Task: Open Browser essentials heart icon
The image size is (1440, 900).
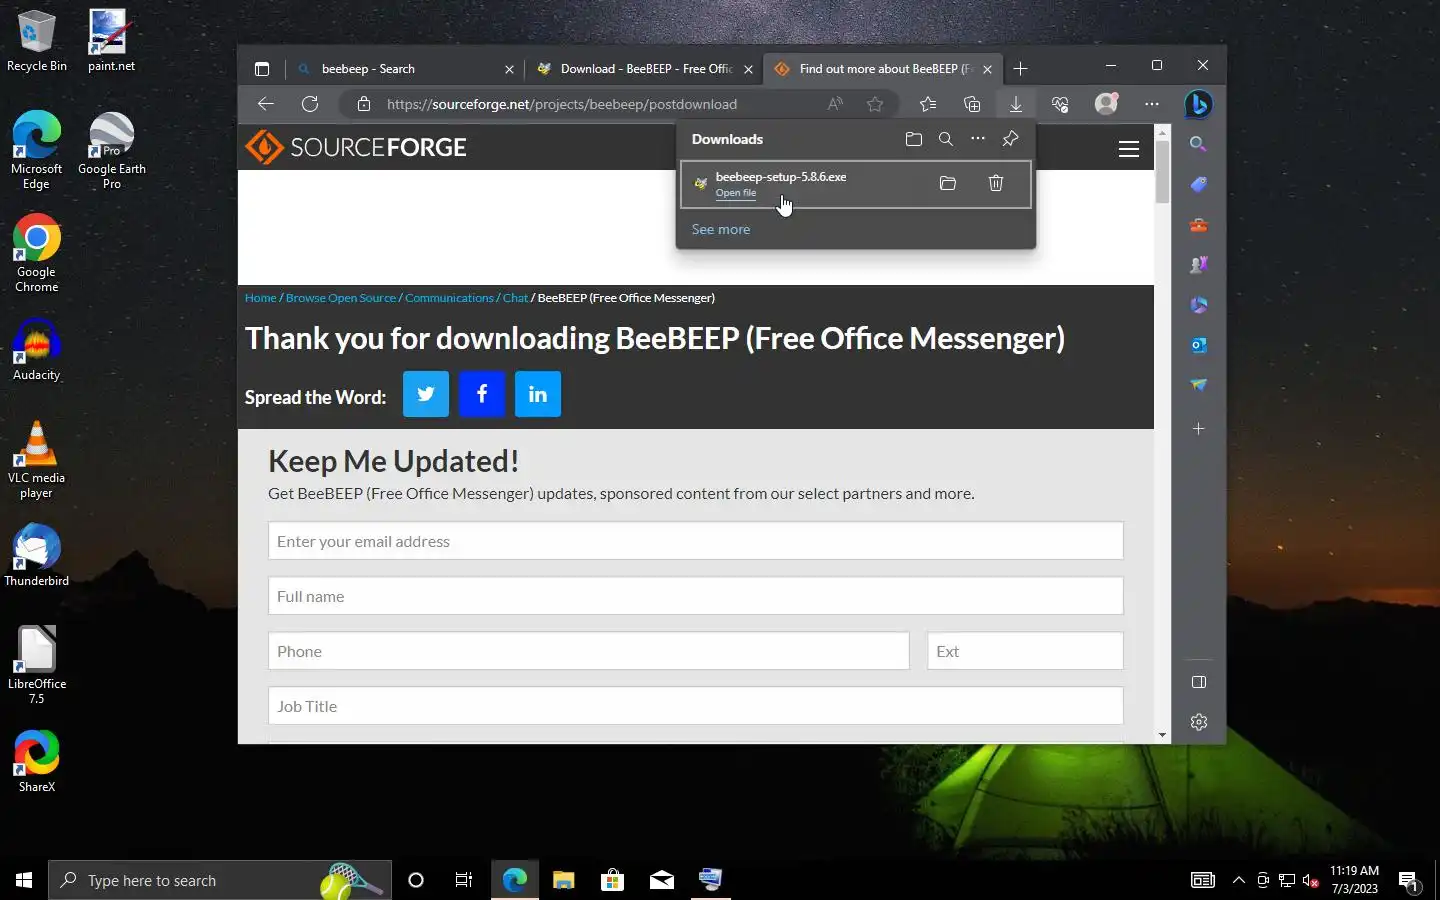Action: [1060, 104]
